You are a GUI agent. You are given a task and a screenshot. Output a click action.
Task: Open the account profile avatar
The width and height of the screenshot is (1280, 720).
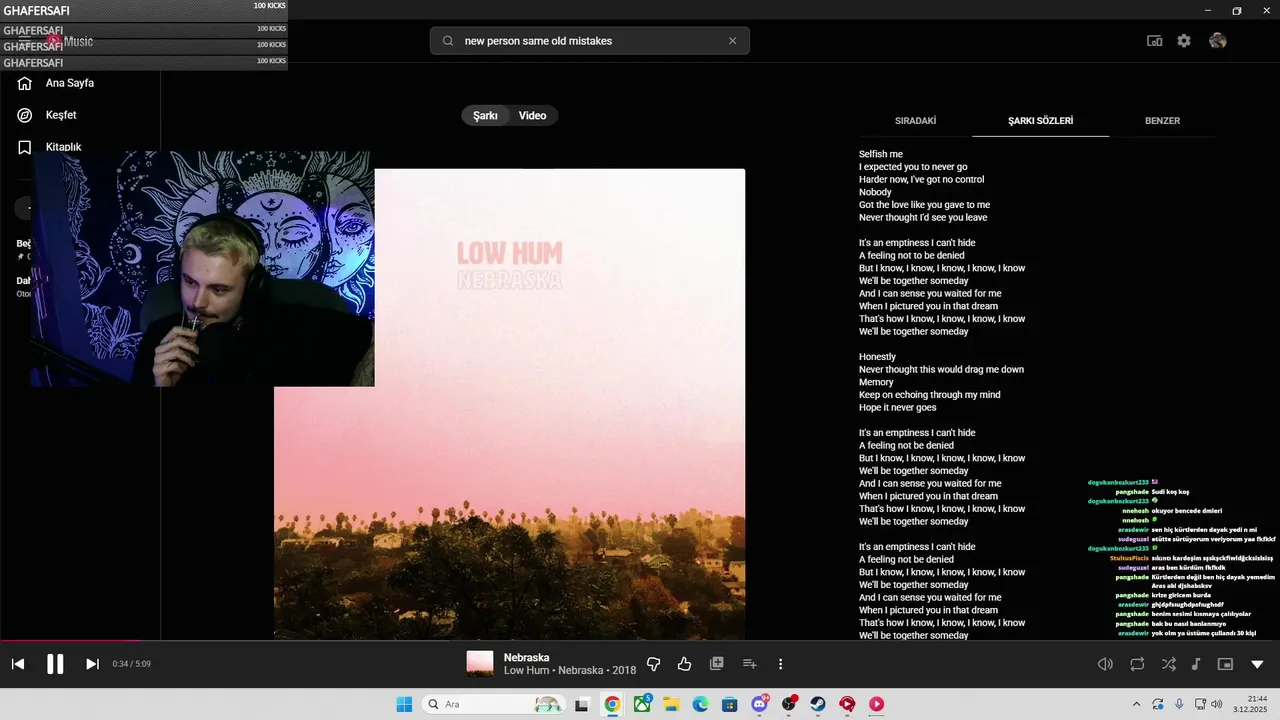pos(1217,41)
